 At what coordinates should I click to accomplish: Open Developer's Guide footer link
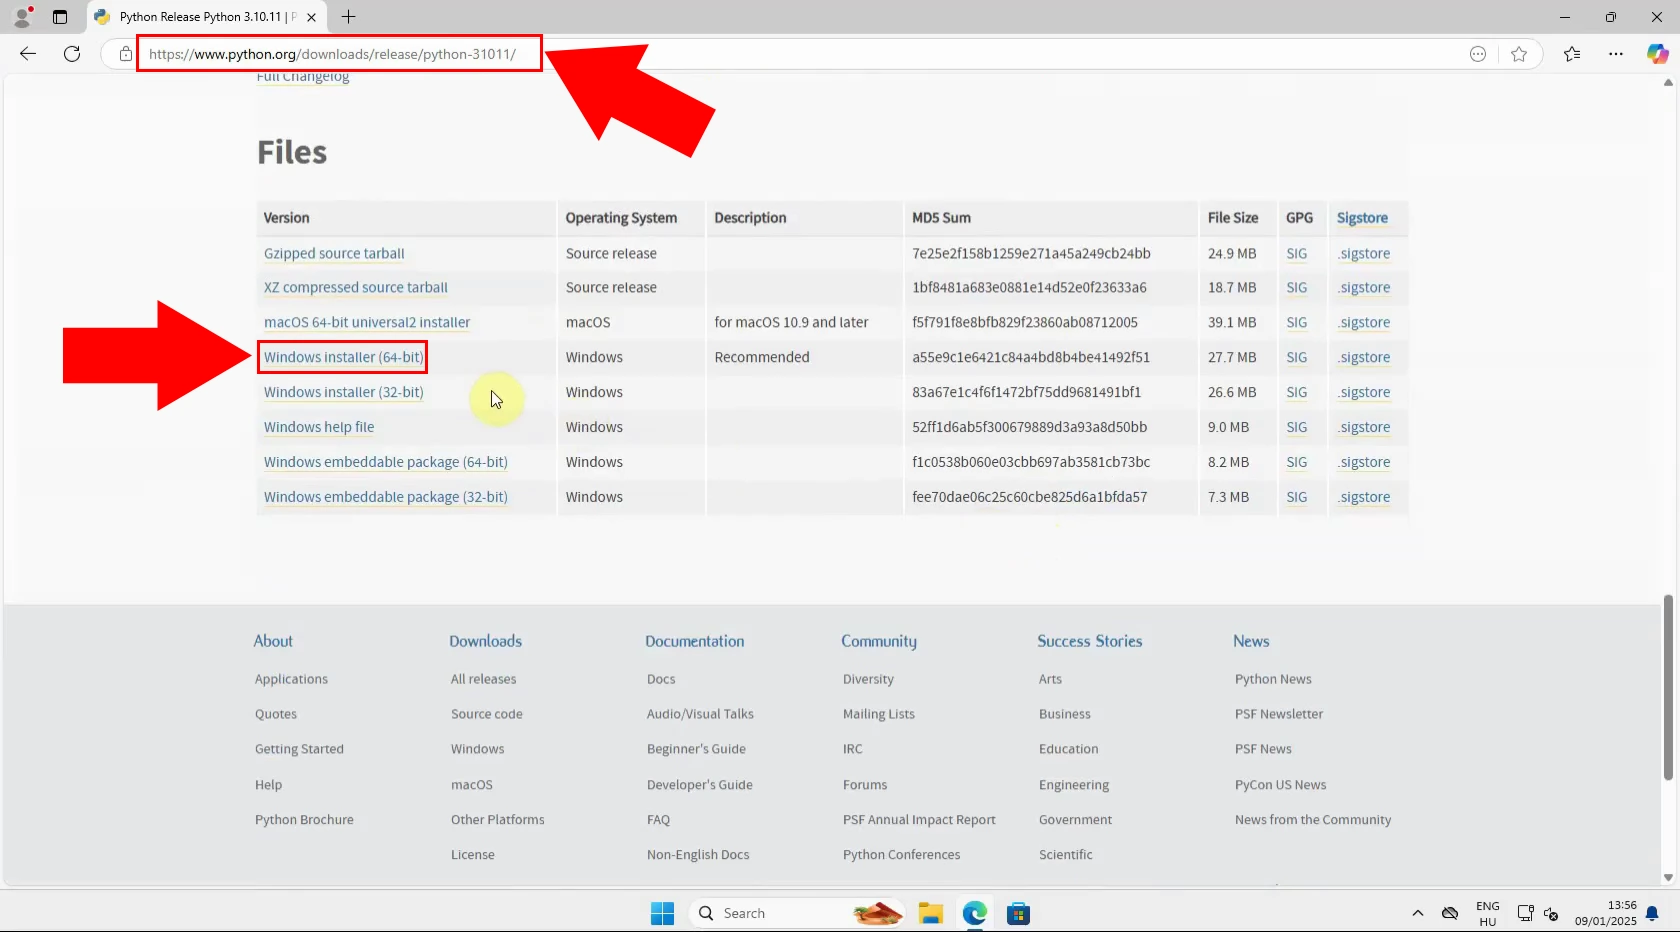point(700,786)
